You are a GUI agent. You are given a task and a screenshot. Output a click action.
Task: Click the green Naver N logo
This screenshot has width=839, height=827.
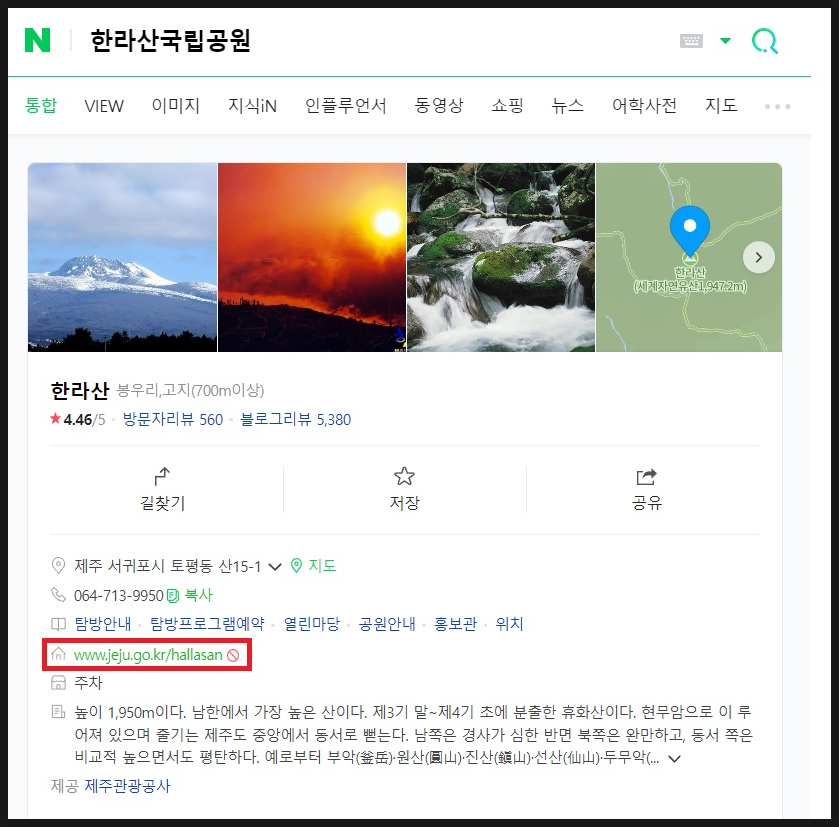point(37,40)
